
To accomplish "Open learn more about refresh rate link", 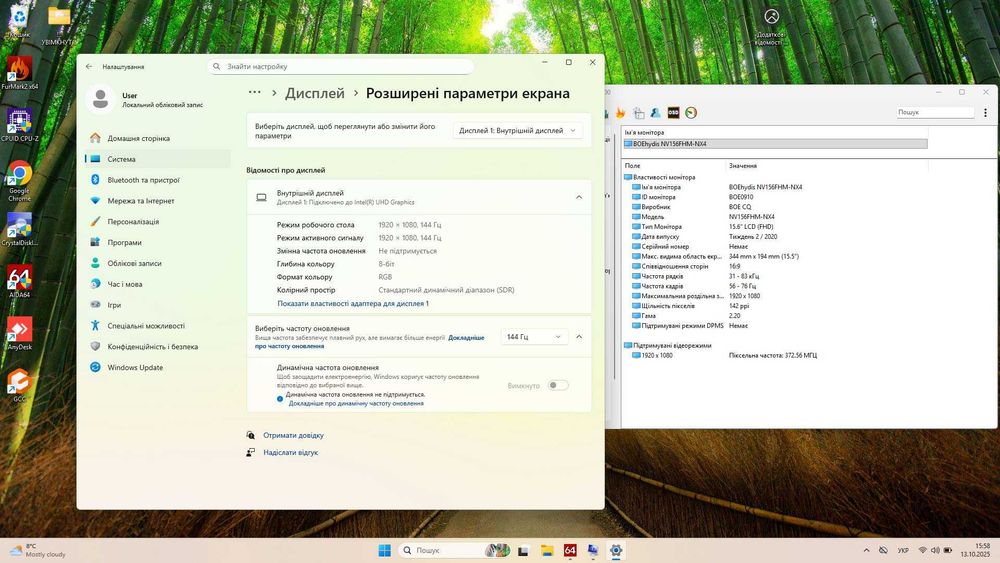I will click(x=466, y=337).
